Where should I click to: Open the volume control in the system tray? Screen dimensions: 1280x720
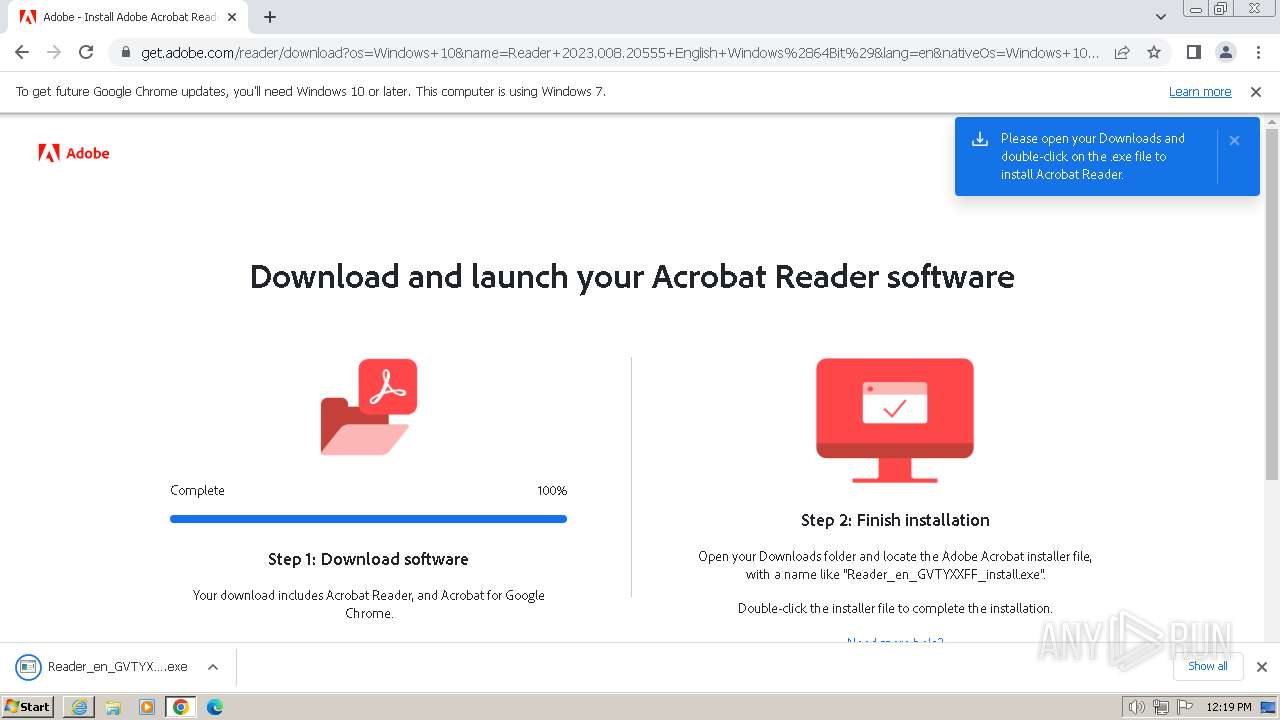coord(1136,707)
